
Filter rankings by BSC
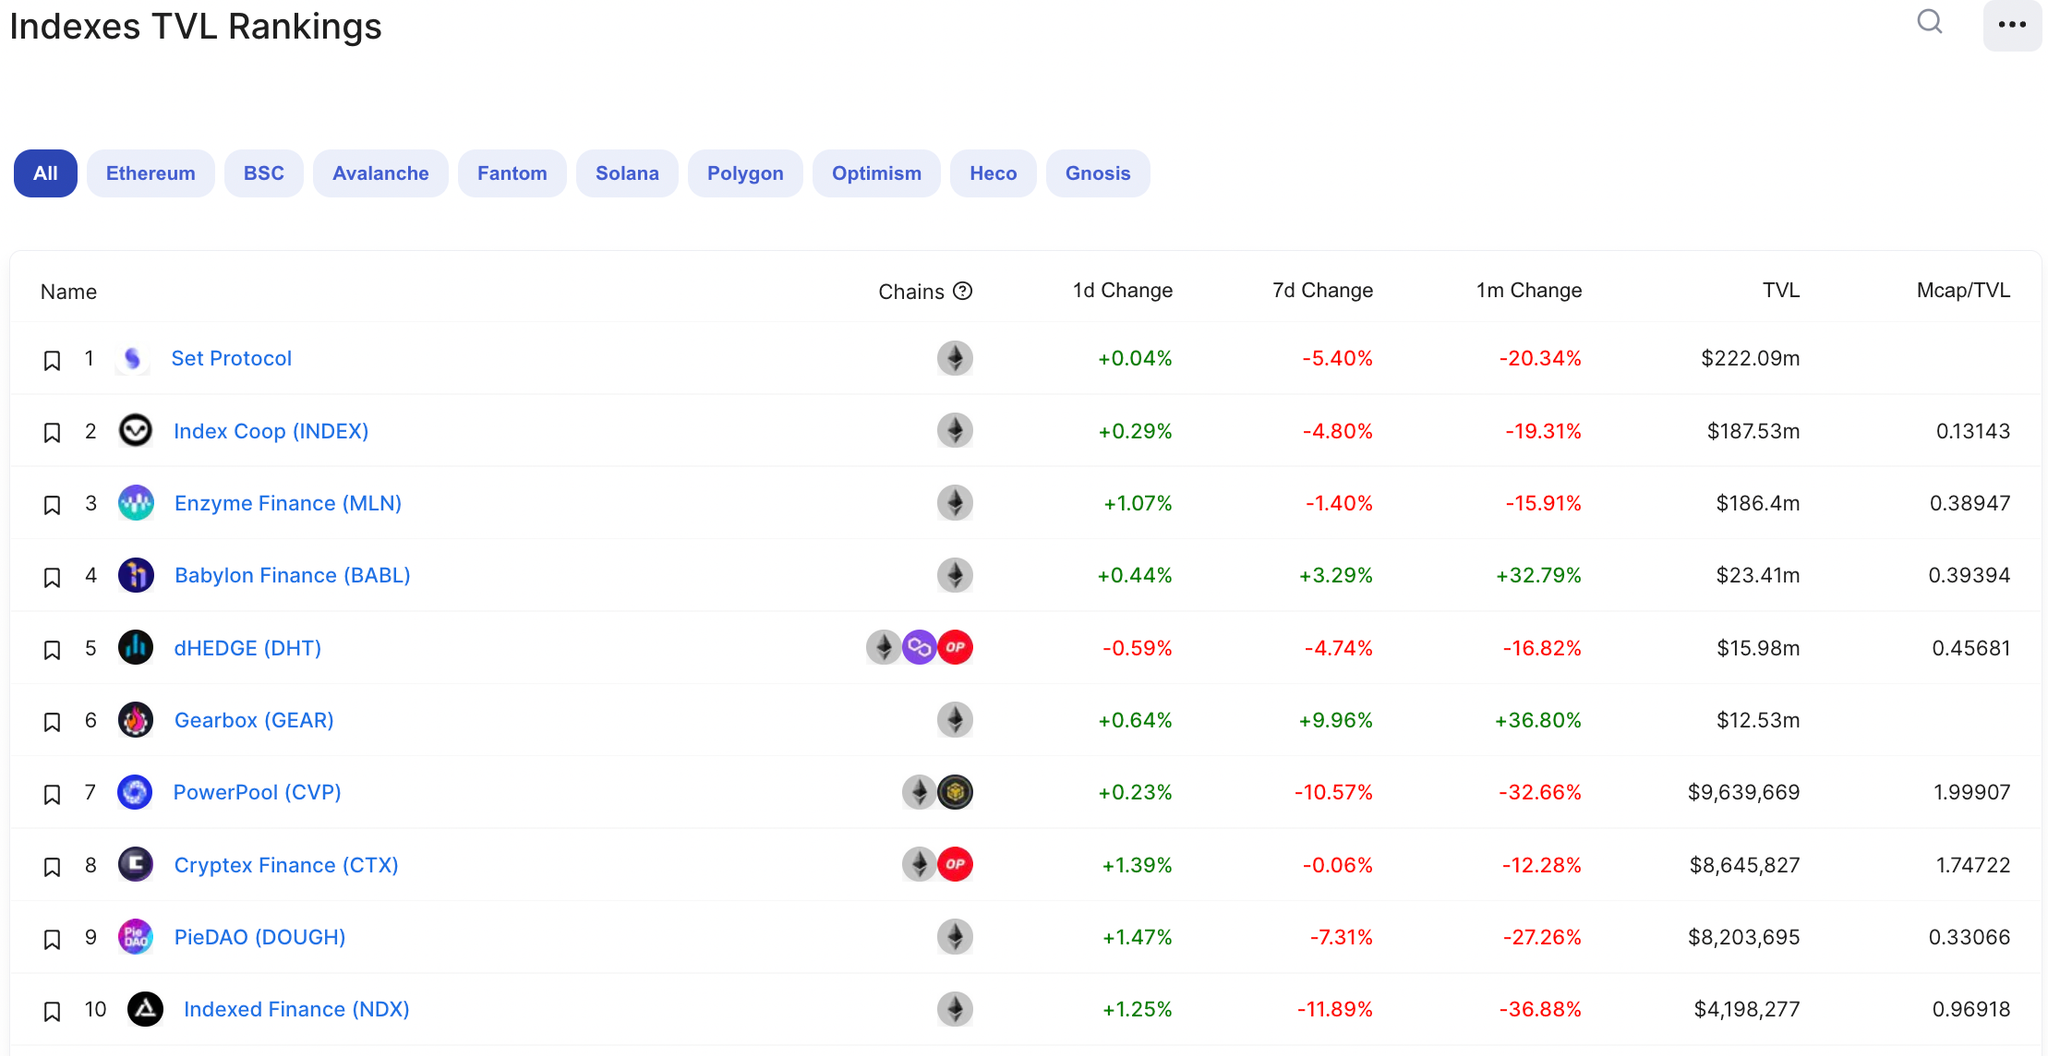264,173
